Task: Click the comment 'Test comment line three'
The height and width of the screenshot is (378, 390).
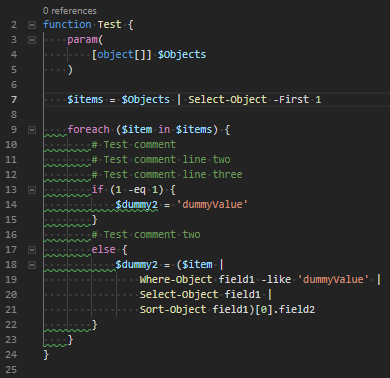Action: pos(173,175)
